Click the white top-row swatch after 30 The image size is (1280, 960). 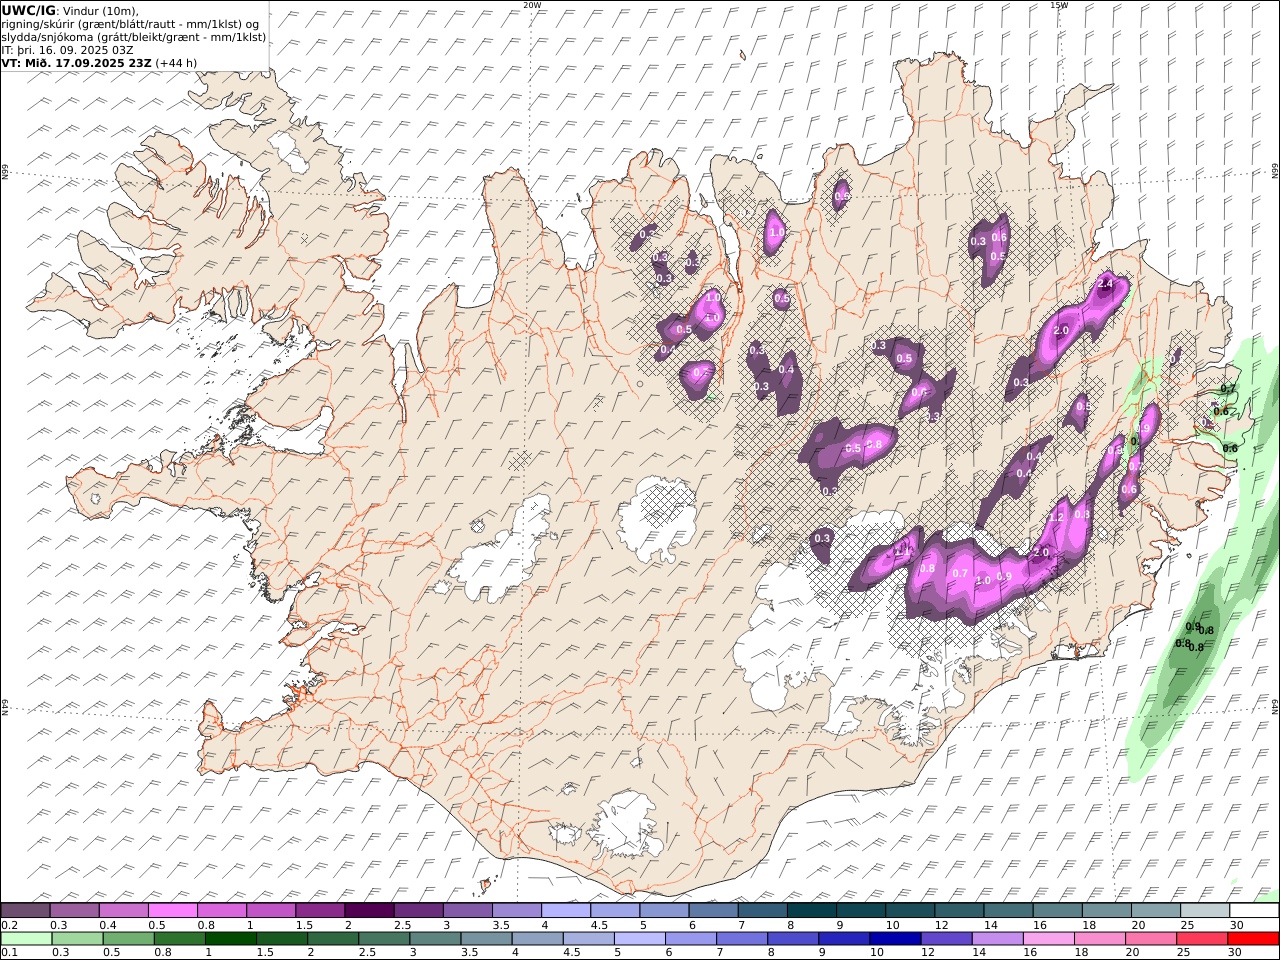pos(1253,911)
